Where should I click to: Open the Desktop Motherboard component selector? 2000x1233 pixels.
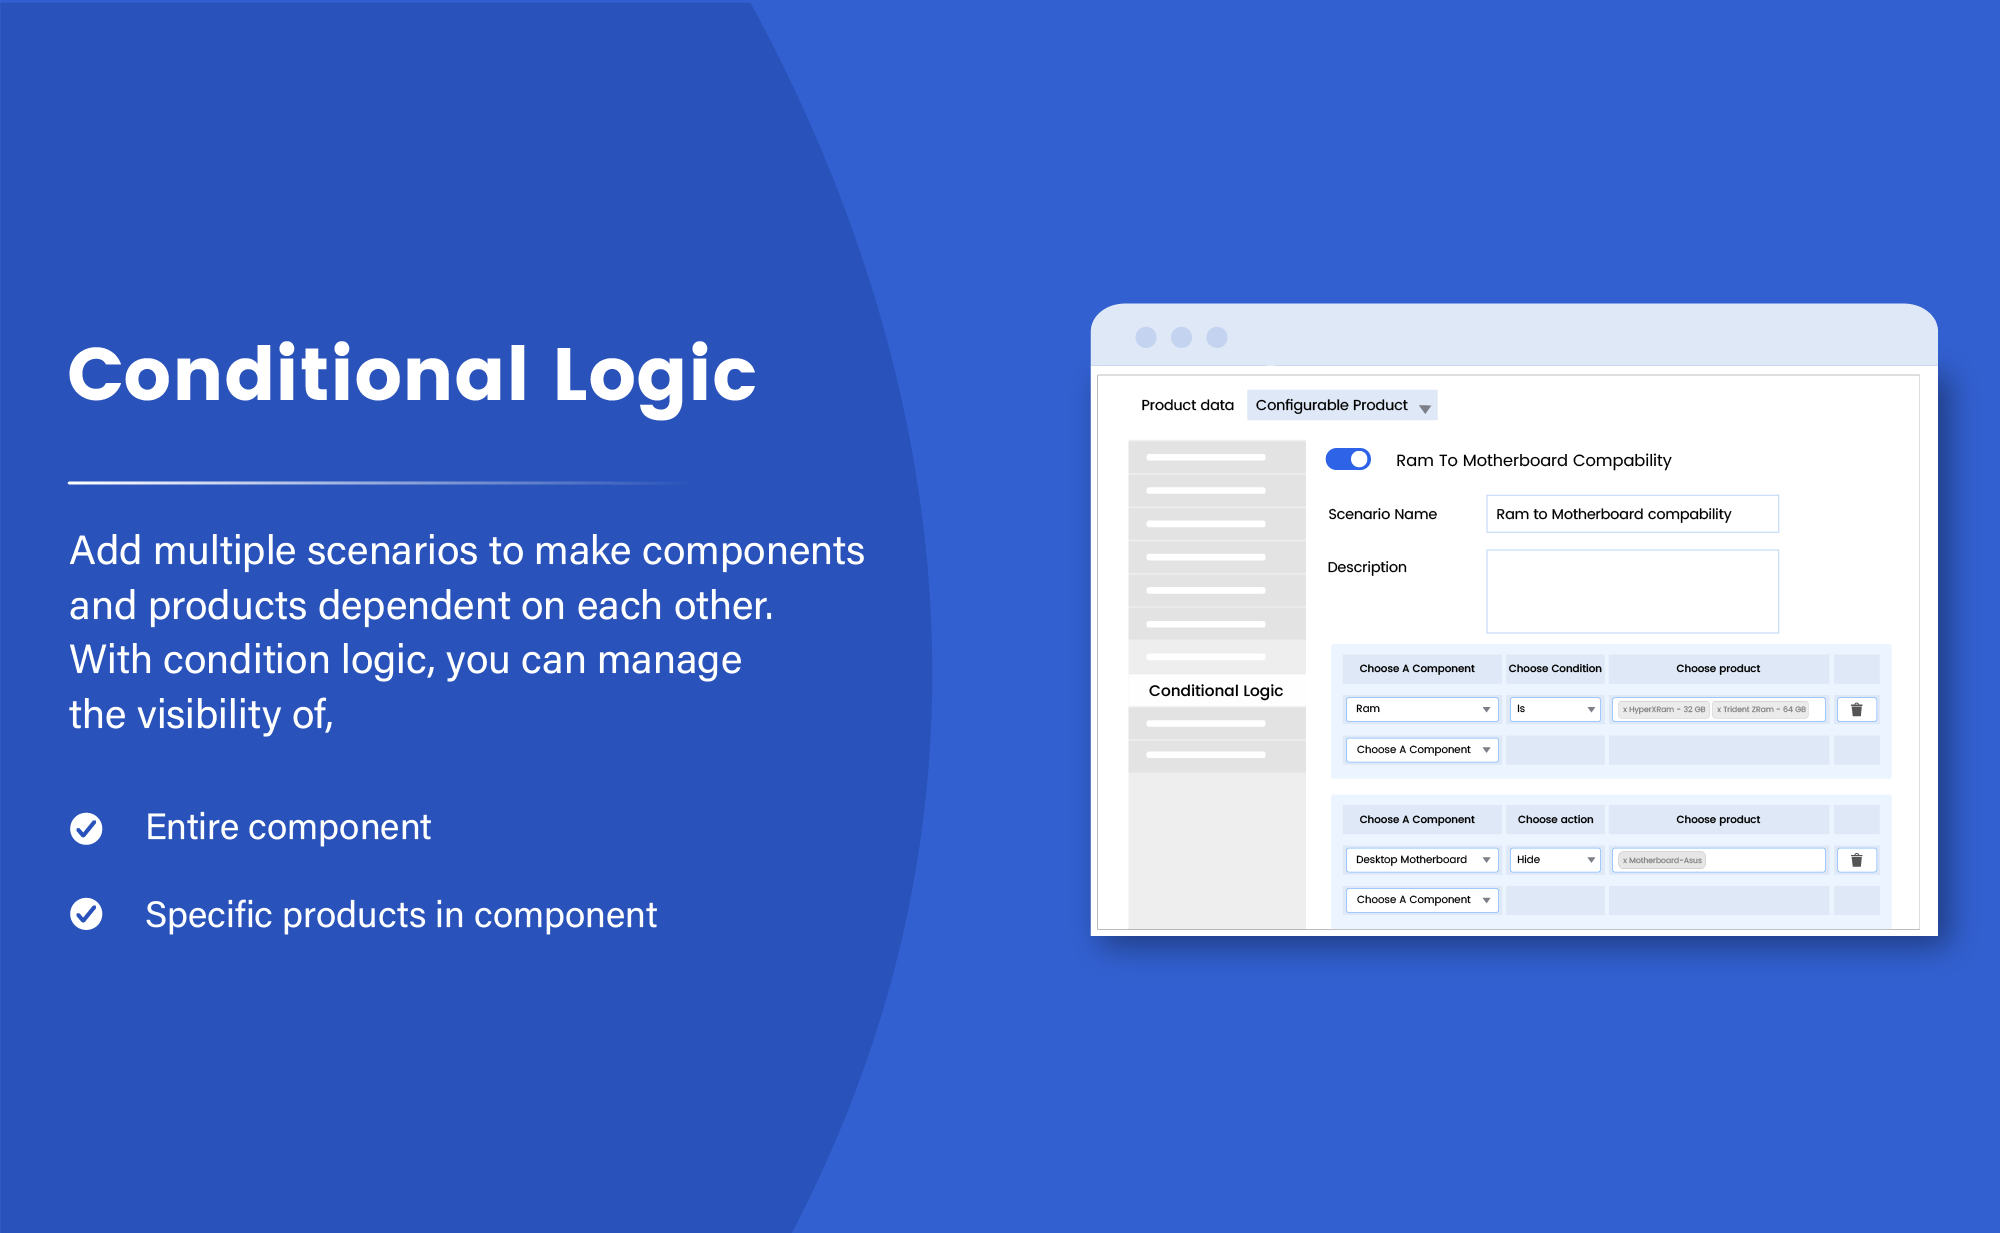(x=1420, y=859)
